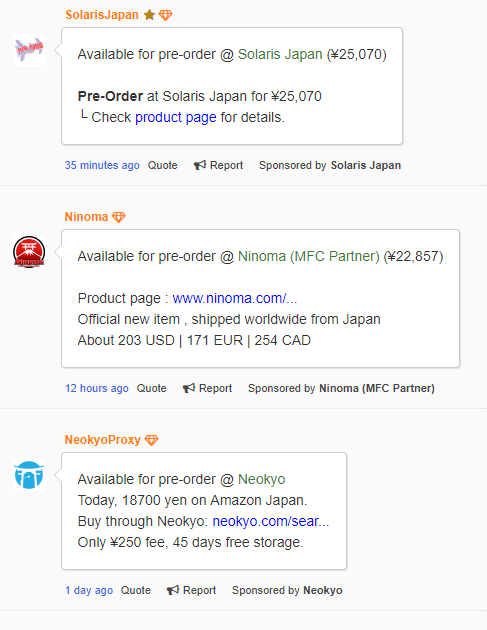Report the Ninoma comment
487x630 pixels.
pyautogui.click(x=207, y=388)
